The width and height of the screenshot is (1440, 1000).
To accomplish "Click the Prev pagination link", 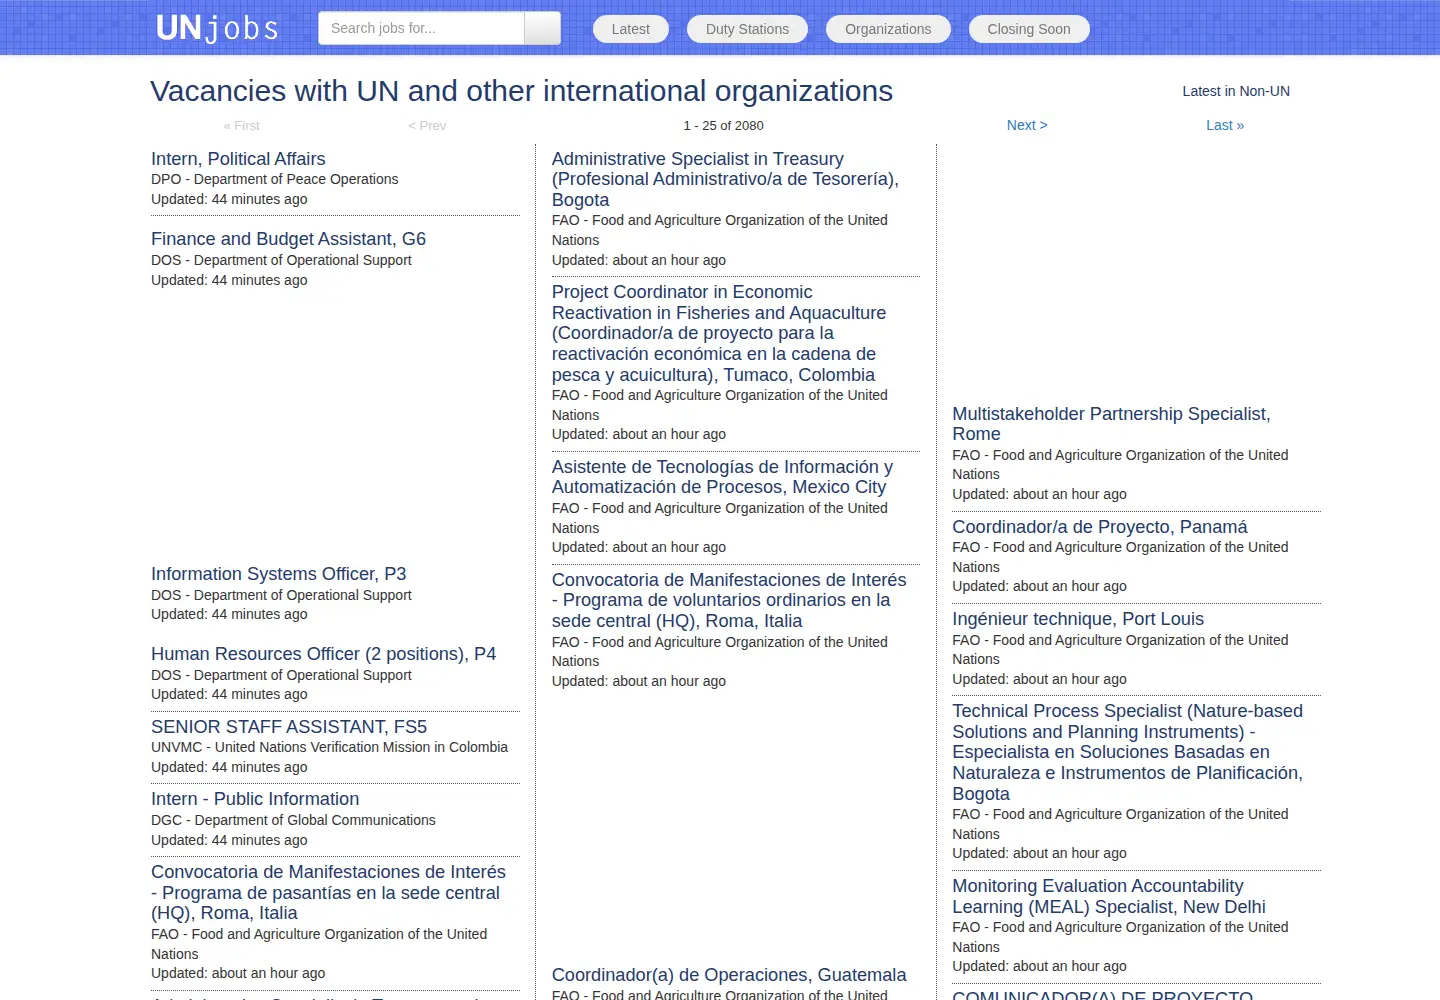I will (427, 126).
